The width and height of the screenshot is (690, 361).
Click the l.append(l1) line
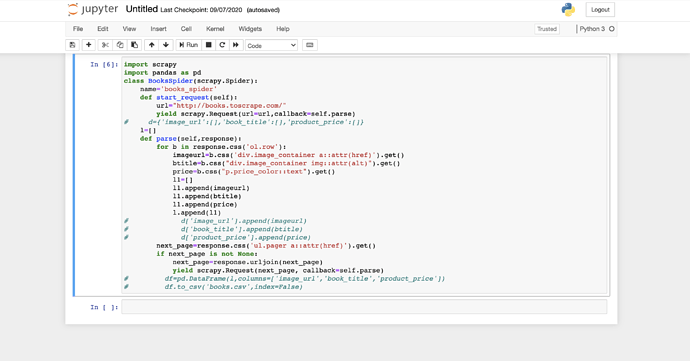tap(197, 213)
